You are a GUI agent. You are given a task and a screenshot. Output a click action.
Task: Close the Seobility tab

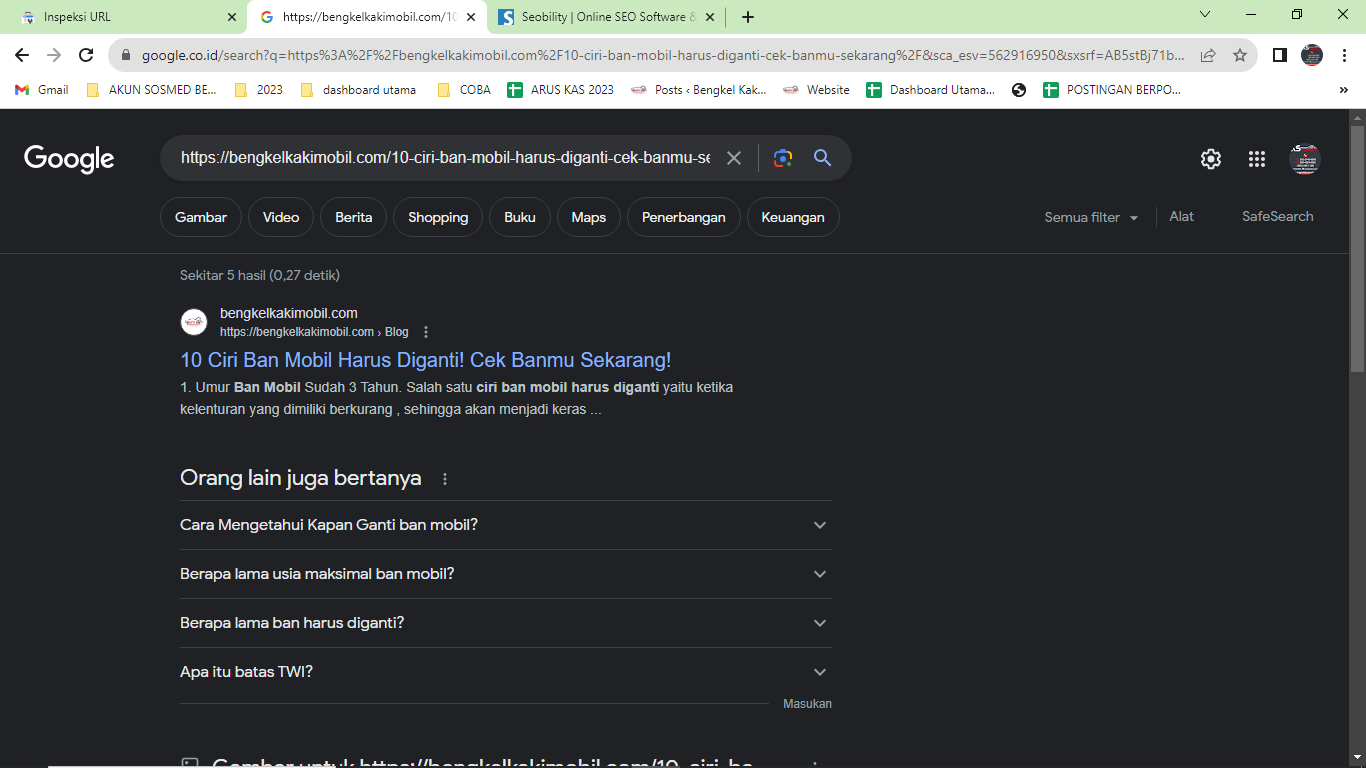(x=710, y=17)
